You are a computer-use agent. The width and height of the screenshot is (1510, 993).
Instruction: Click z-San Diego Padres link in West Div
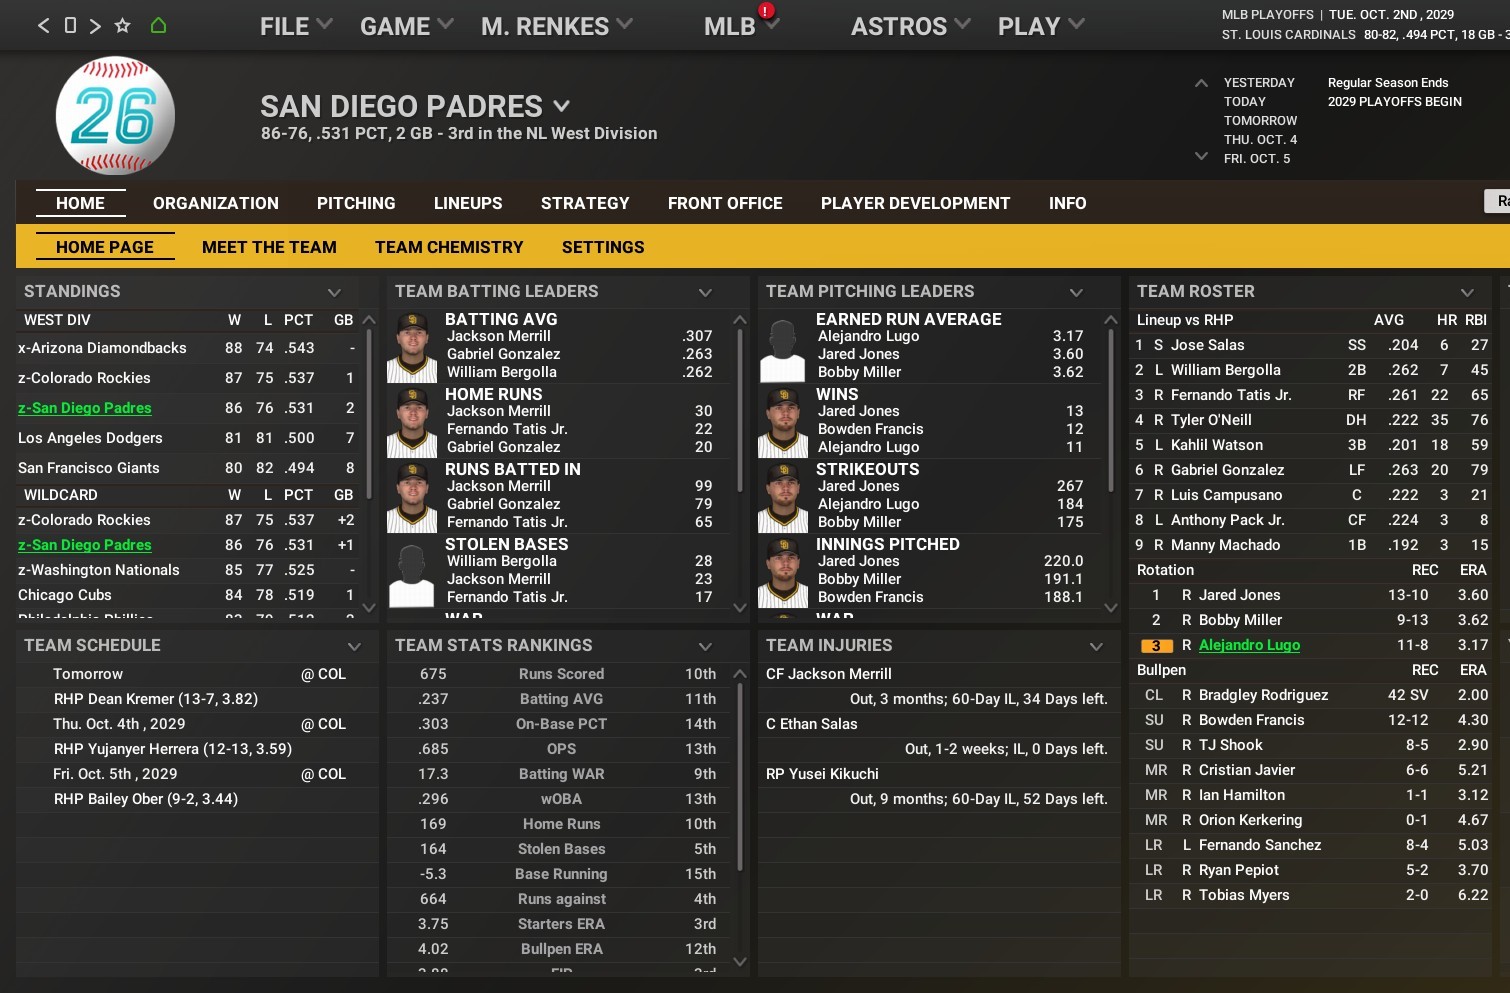tap(85, 408)
